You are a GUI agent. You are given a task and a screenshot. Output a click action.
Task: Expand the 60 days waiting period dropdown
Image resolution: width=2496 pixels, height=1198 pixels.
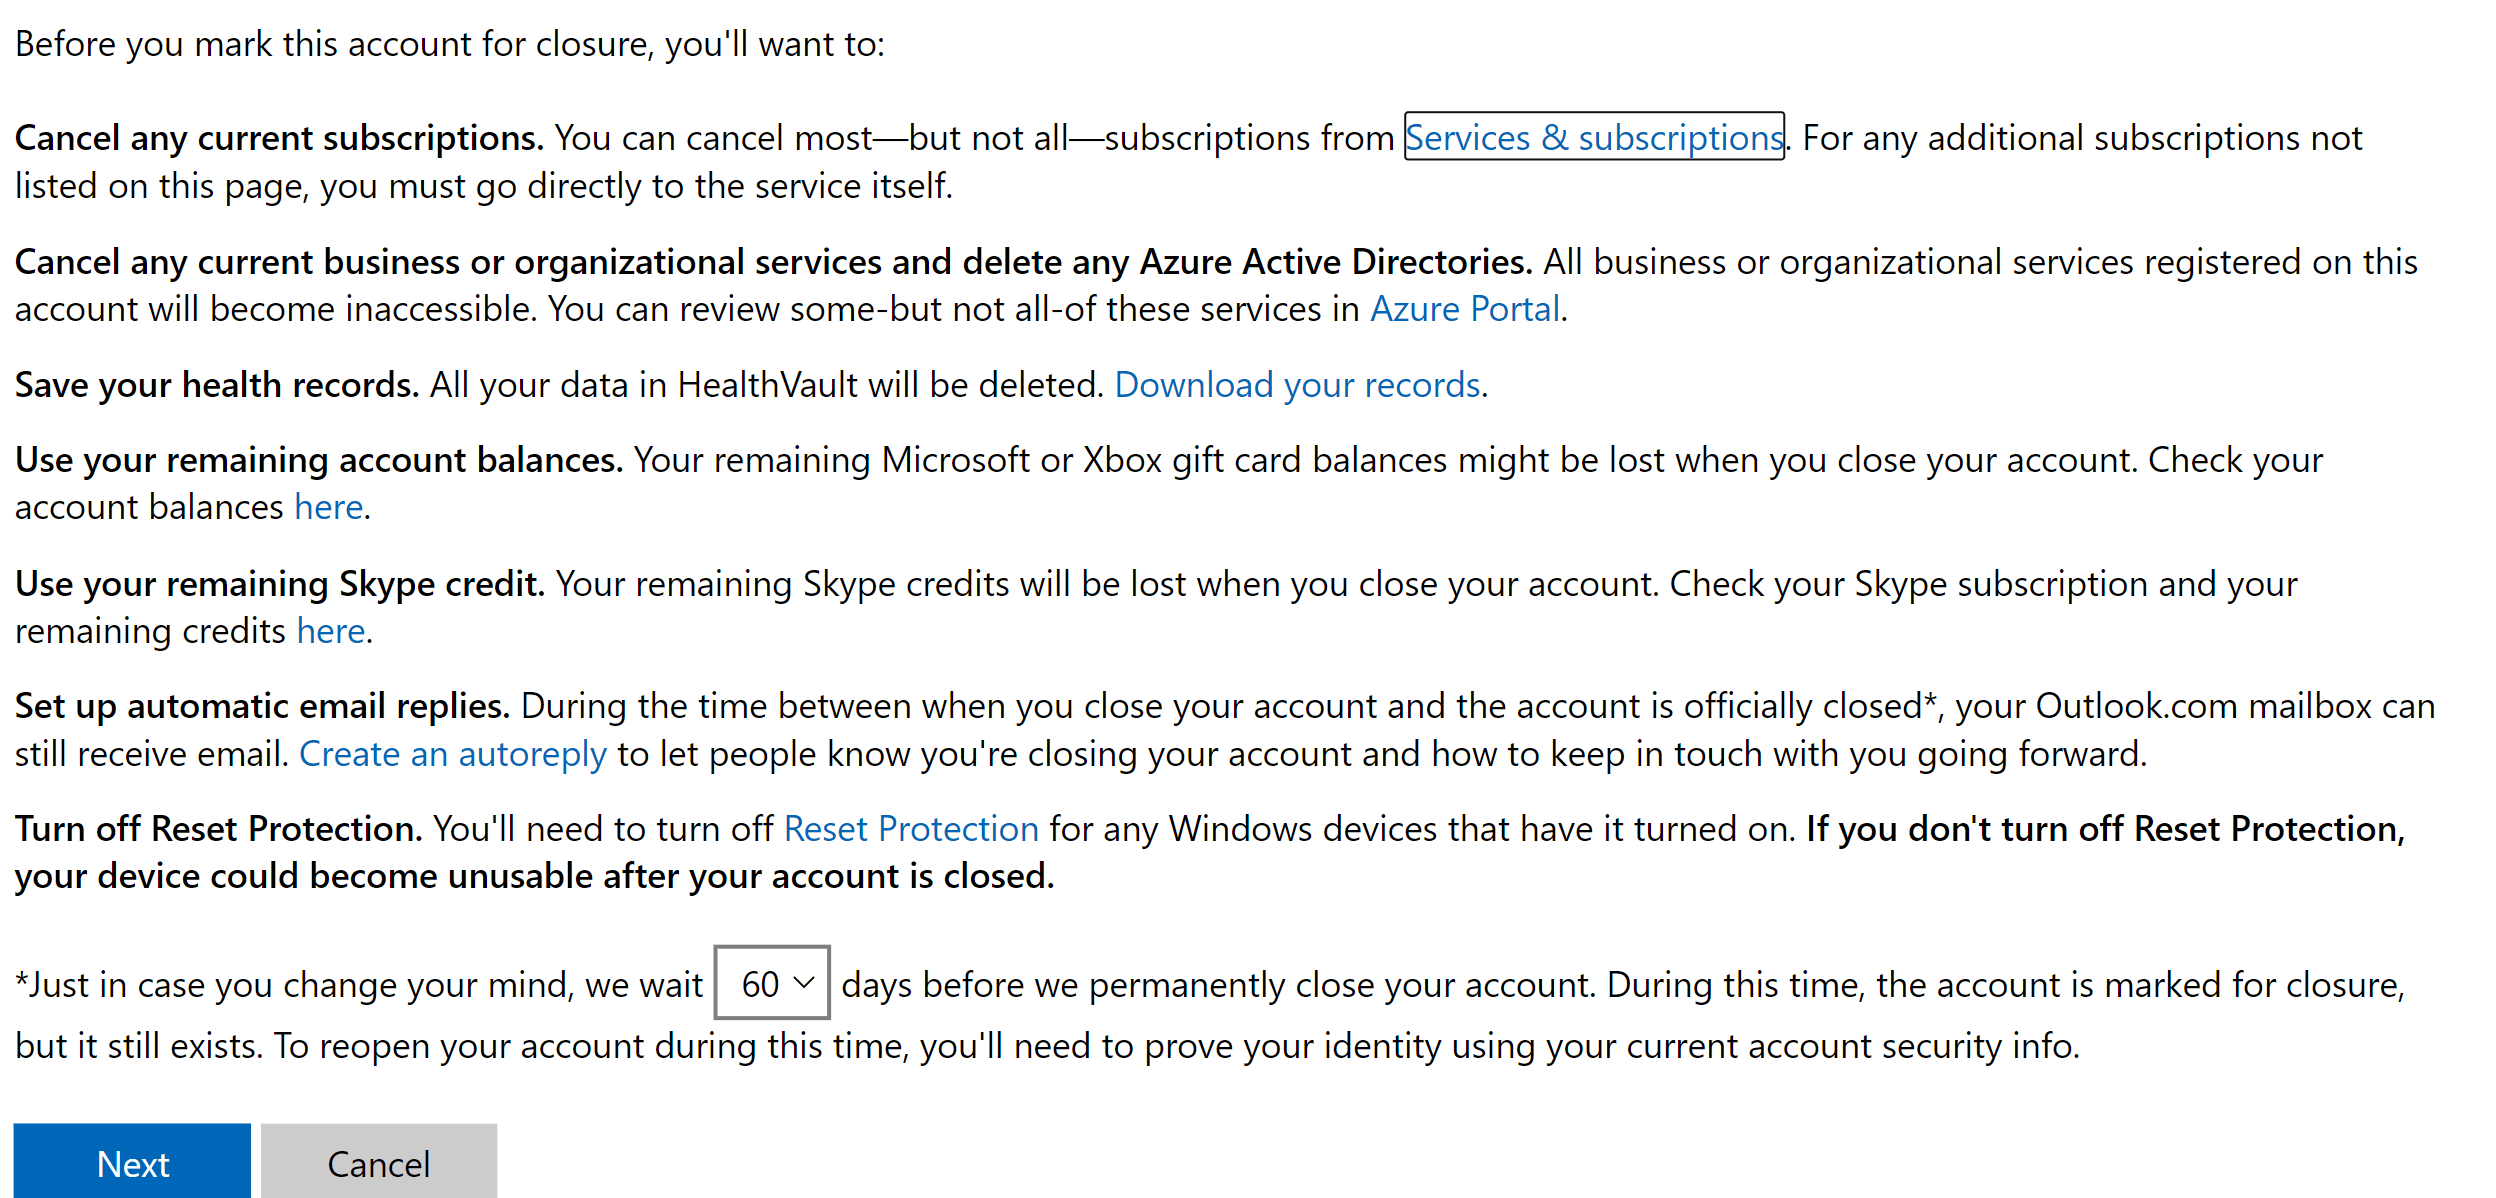pos(772,983)
